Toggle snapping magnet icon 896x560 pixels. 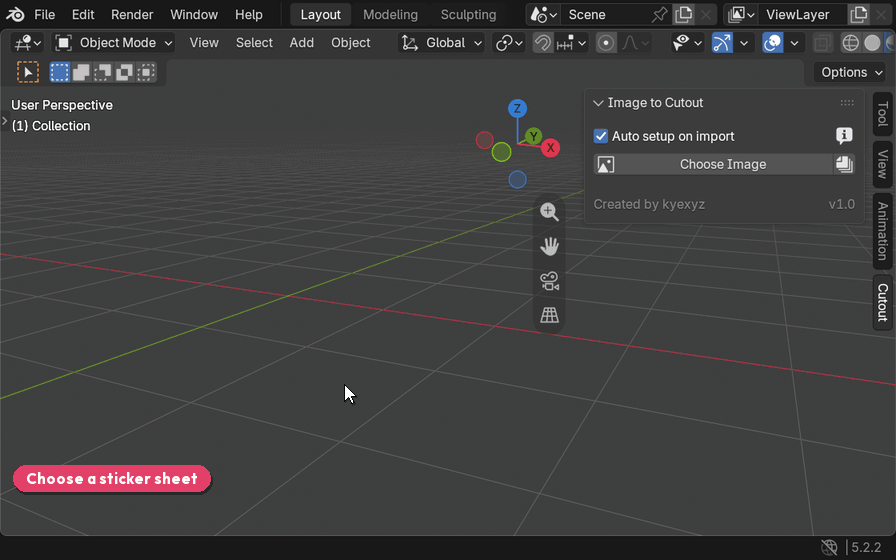click(543, 43)
